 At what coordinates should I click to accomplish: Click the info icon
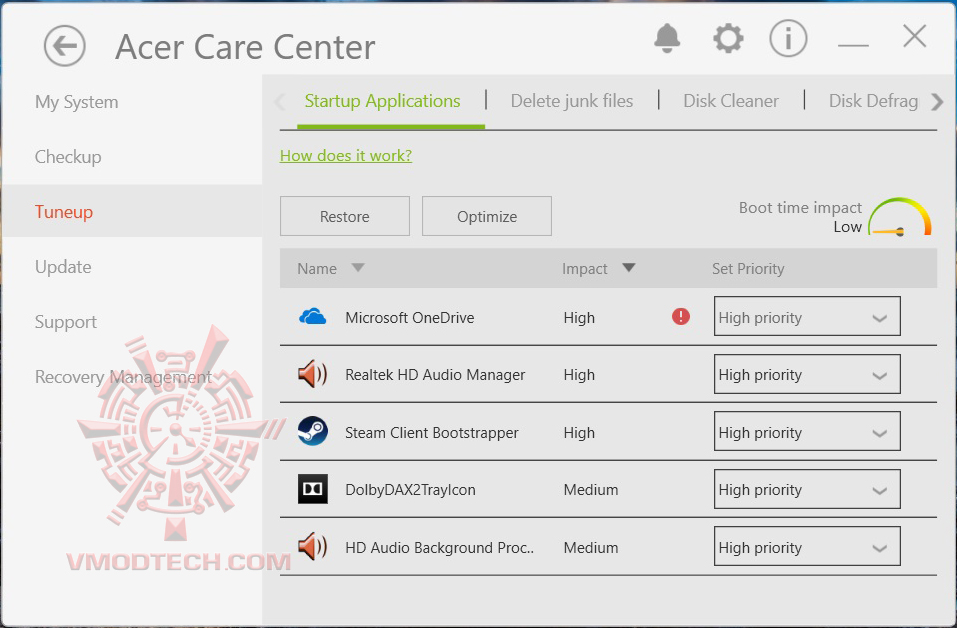point(788,39)
